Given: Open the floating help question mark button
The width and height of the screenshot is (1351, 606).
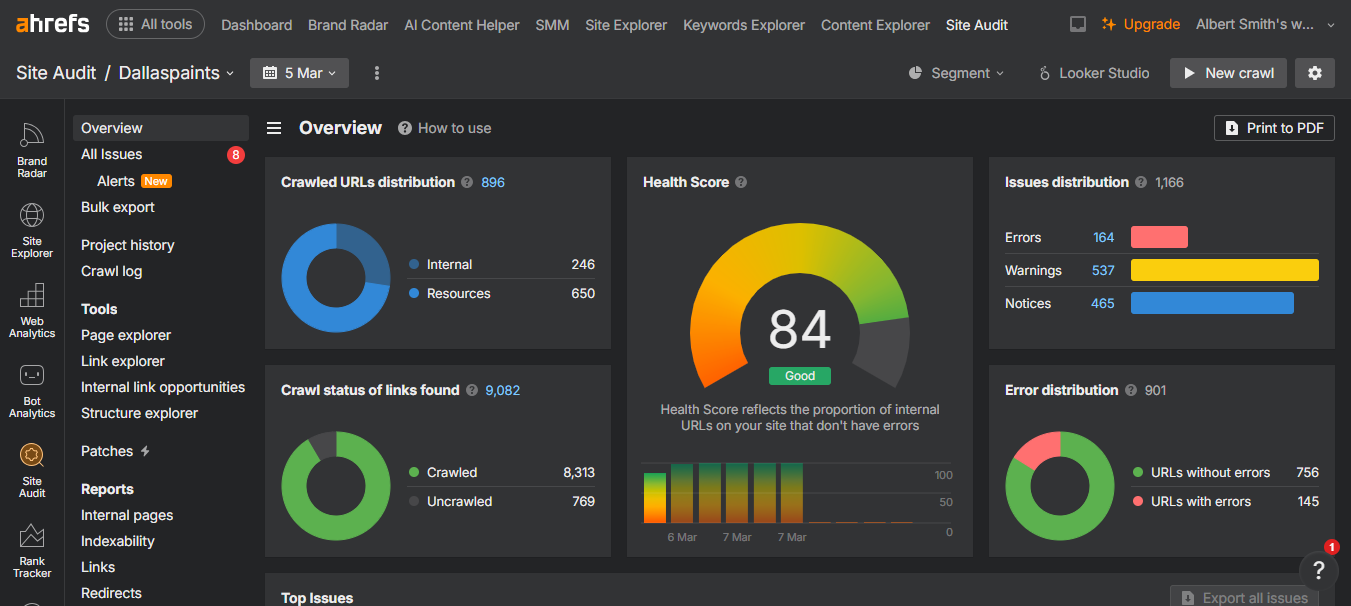Looking at the screenshot, I should tap(1319, 570).
